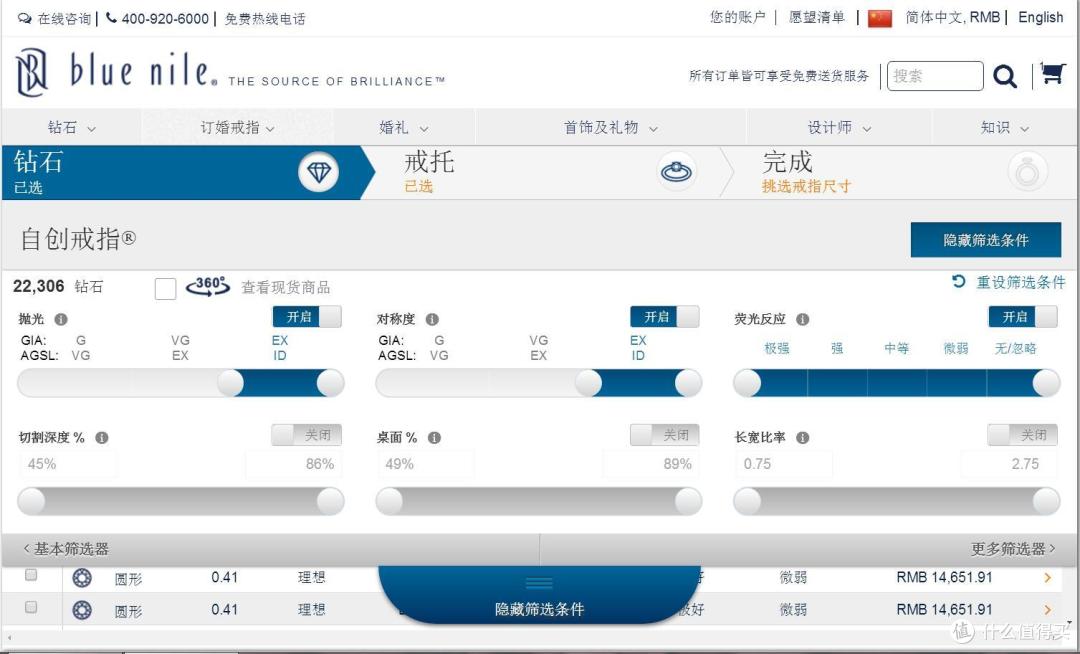
Task: Click the 2.75 maximum ratio field
Action: tap(1010, 464)
